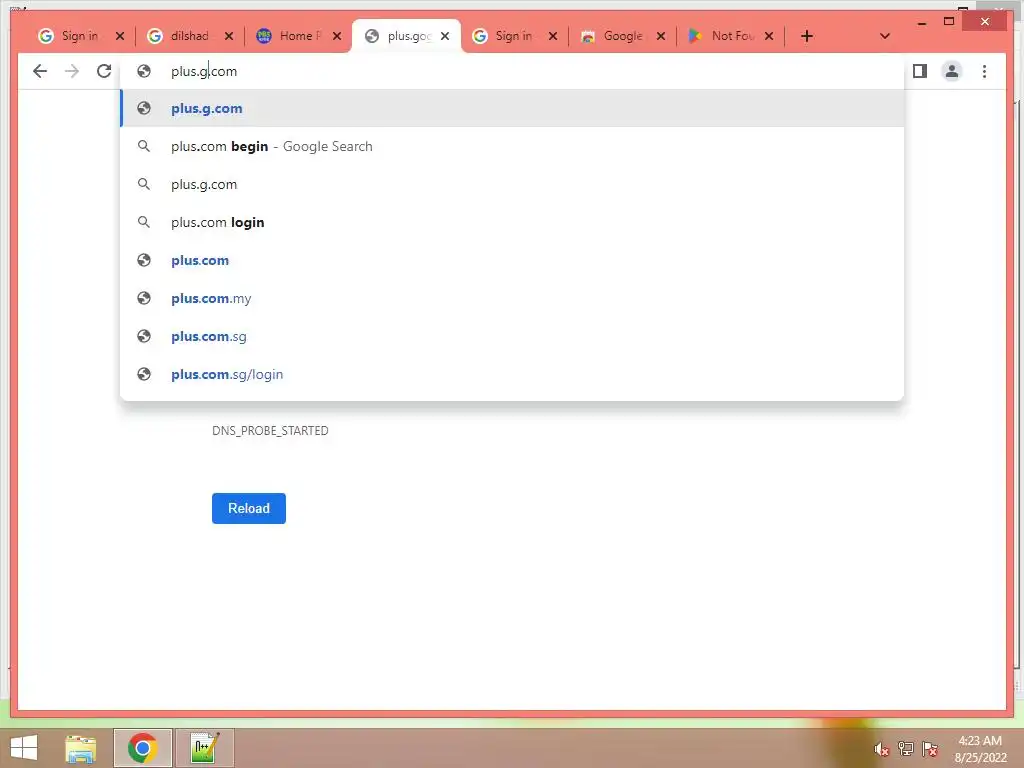Close the dilshad tab

pos(229,36)
